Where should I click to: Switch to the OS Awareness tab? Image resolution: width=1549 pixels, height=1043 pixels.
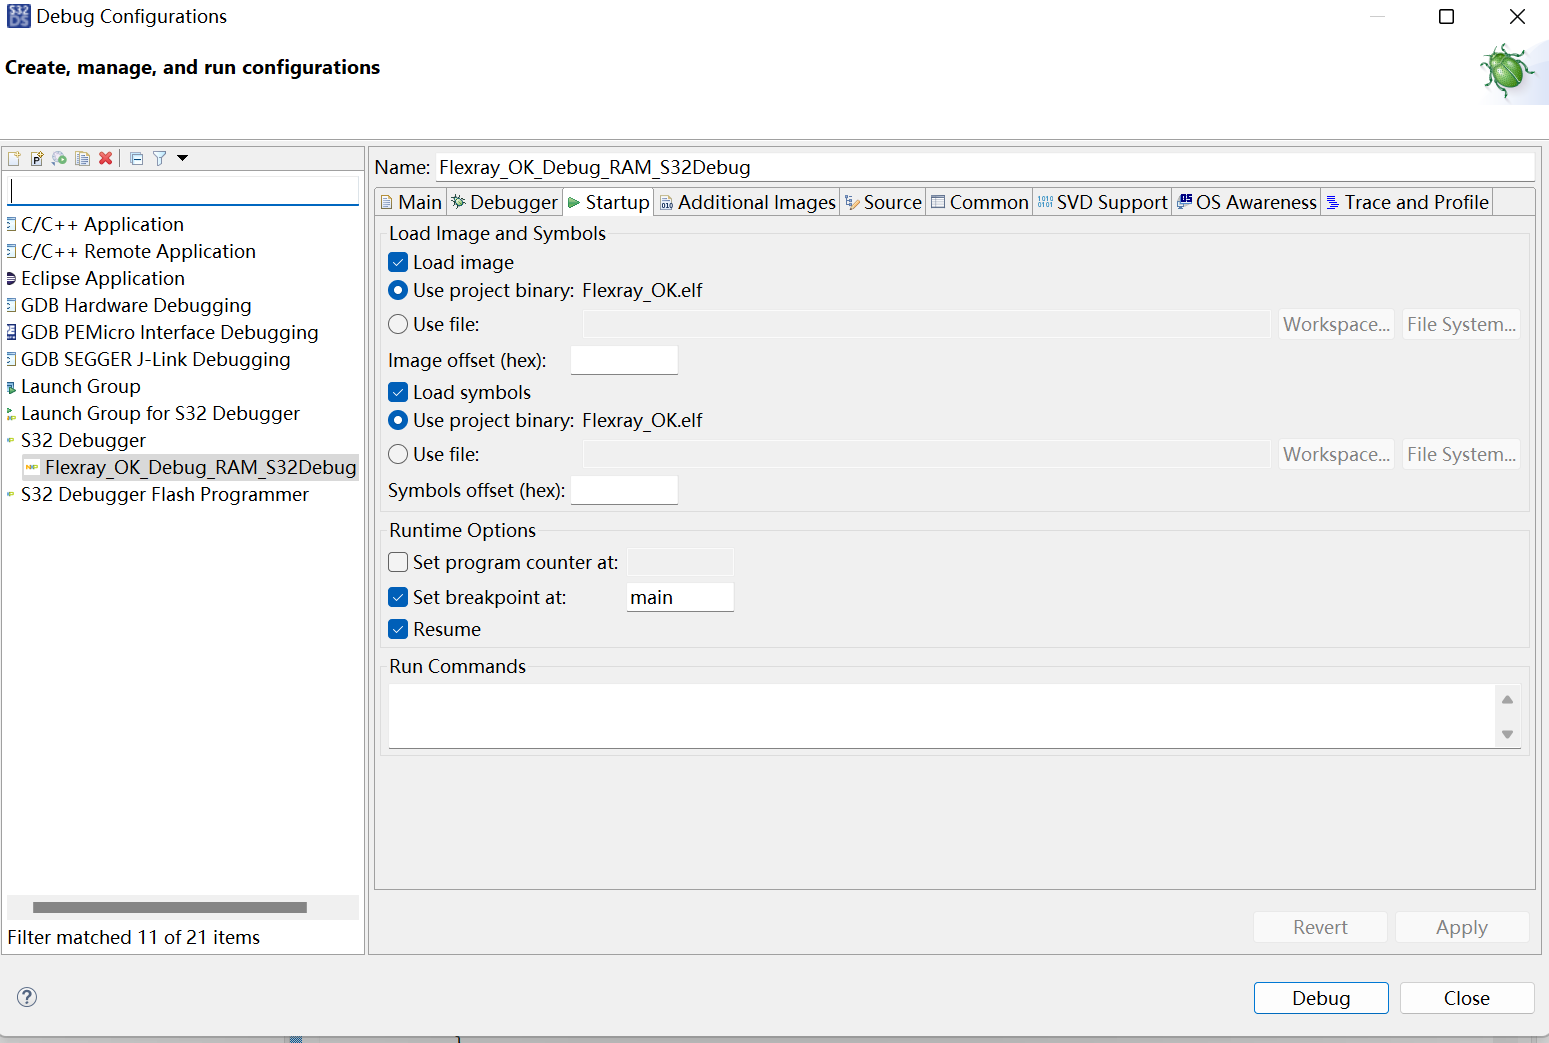click(1247, 202)
